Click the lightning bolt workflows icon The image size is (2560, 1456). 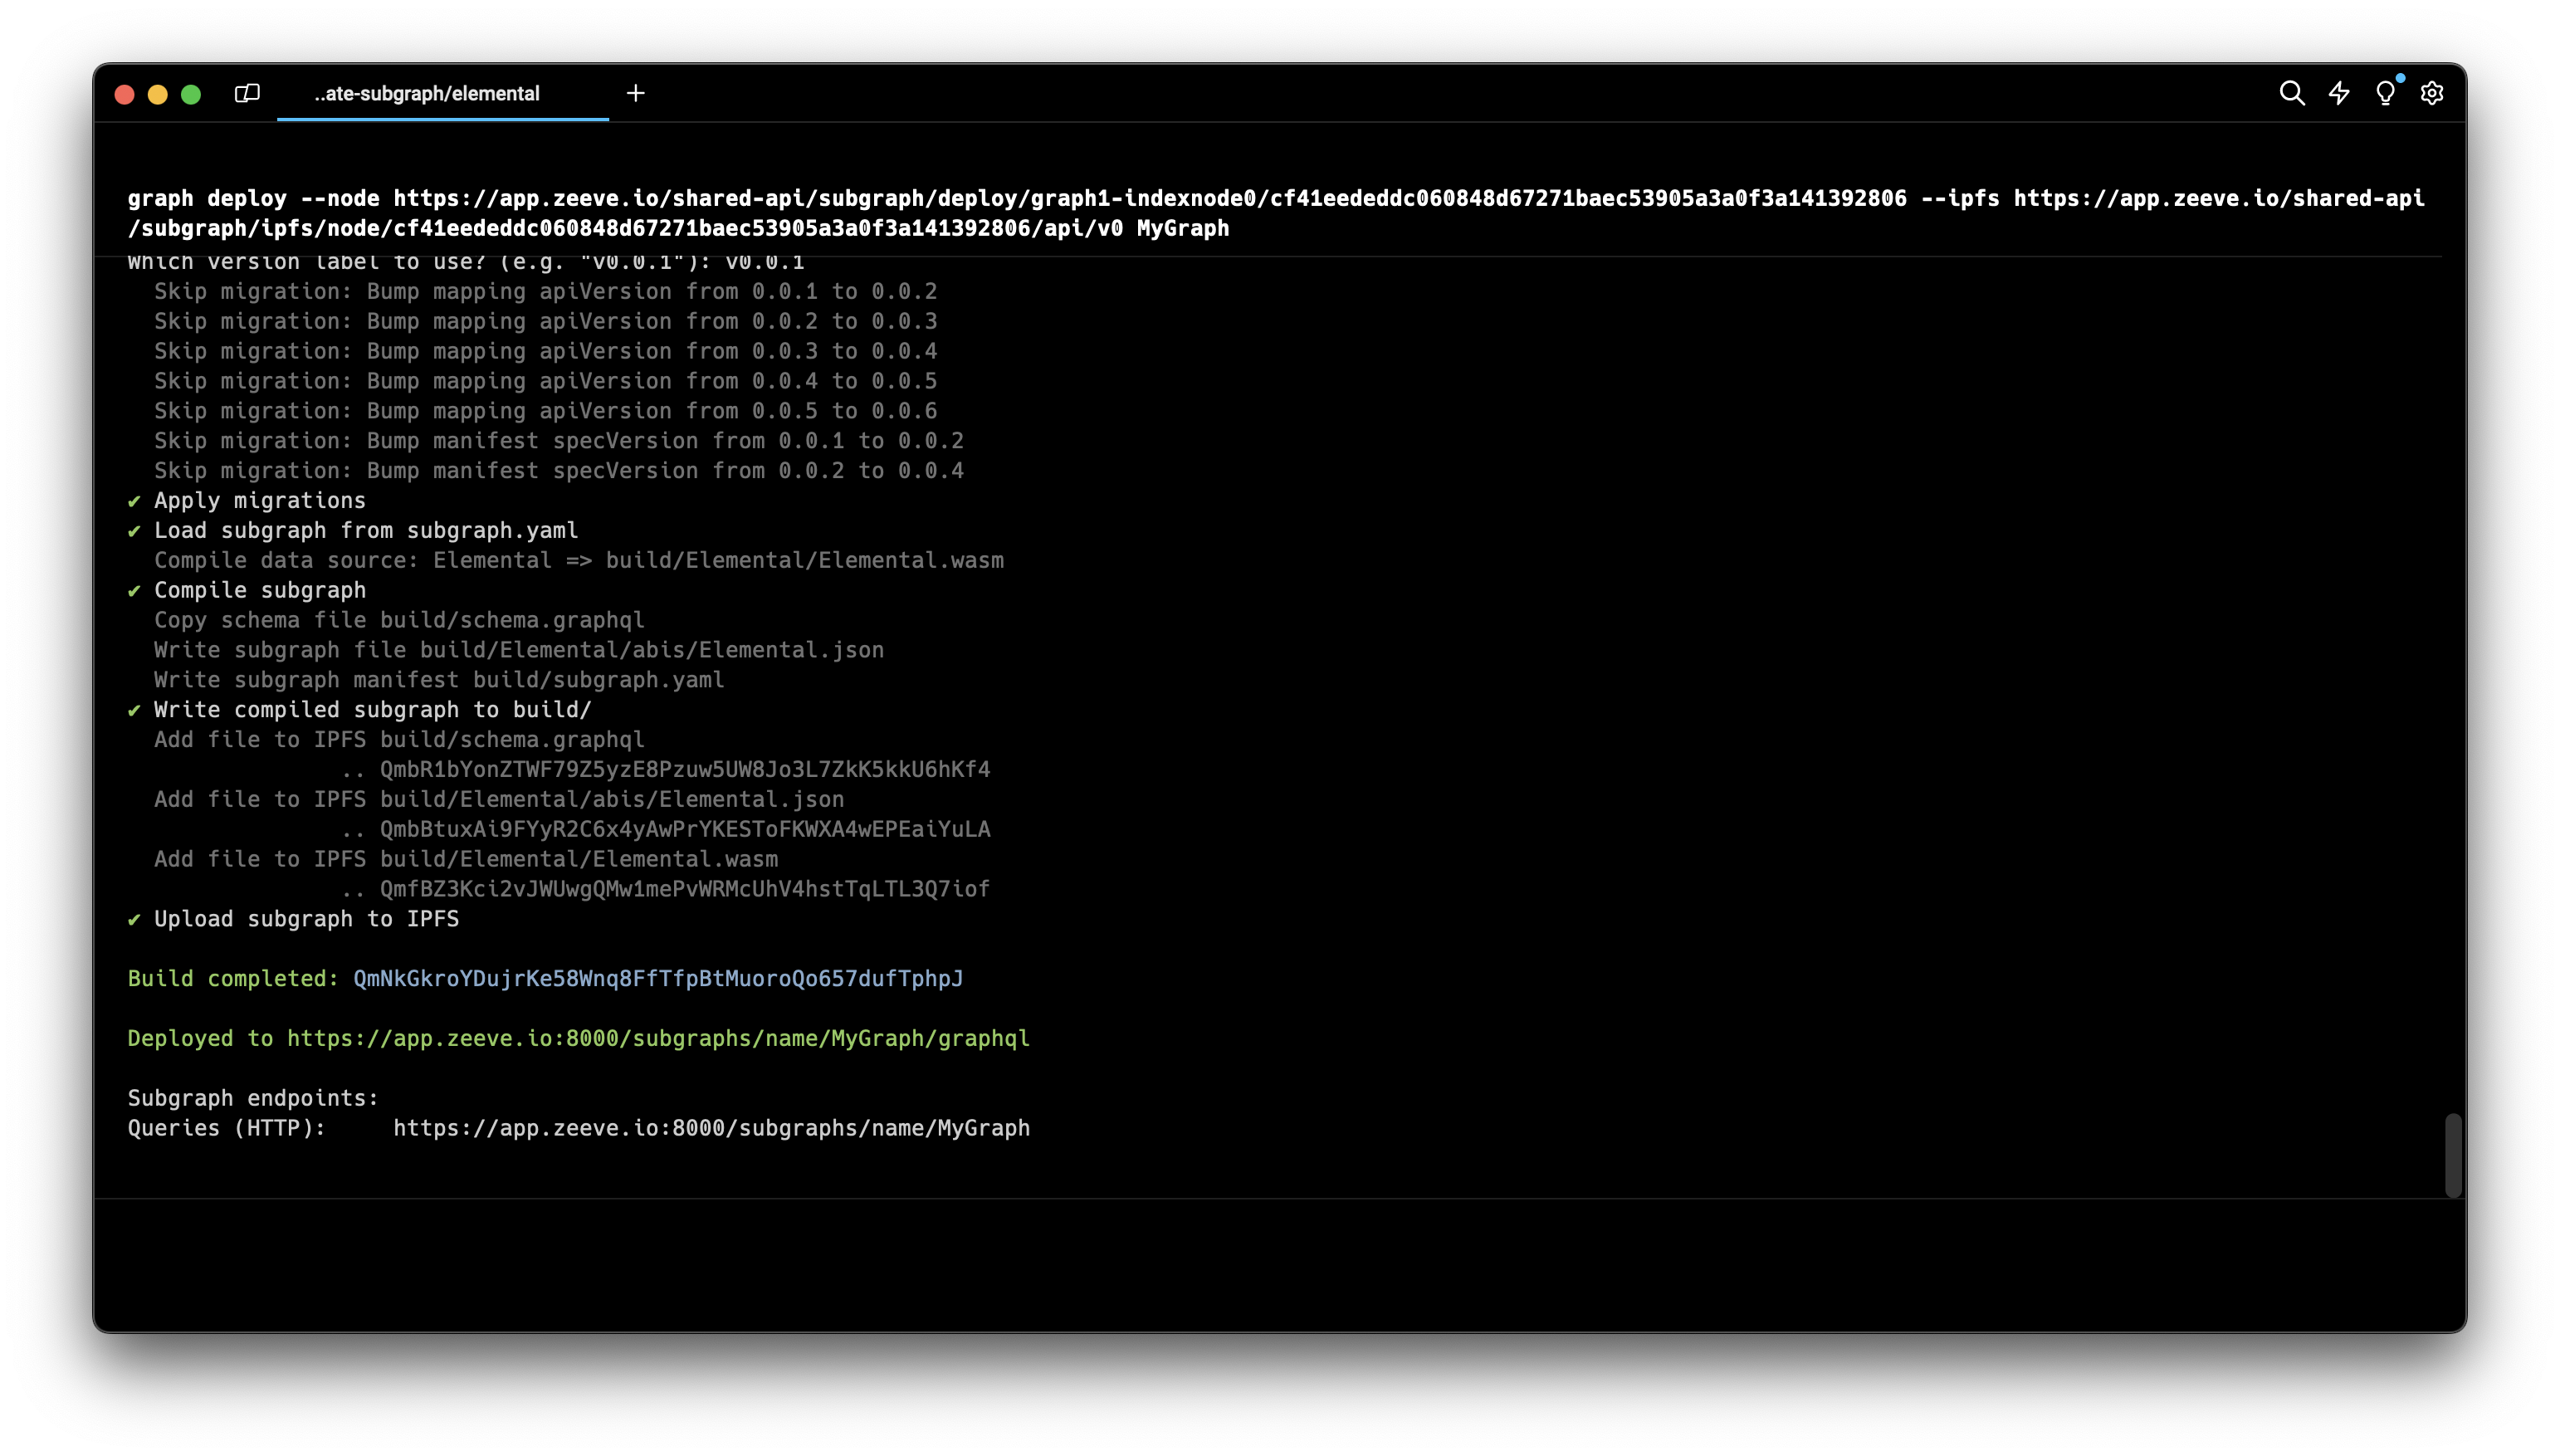(2339, 93)
